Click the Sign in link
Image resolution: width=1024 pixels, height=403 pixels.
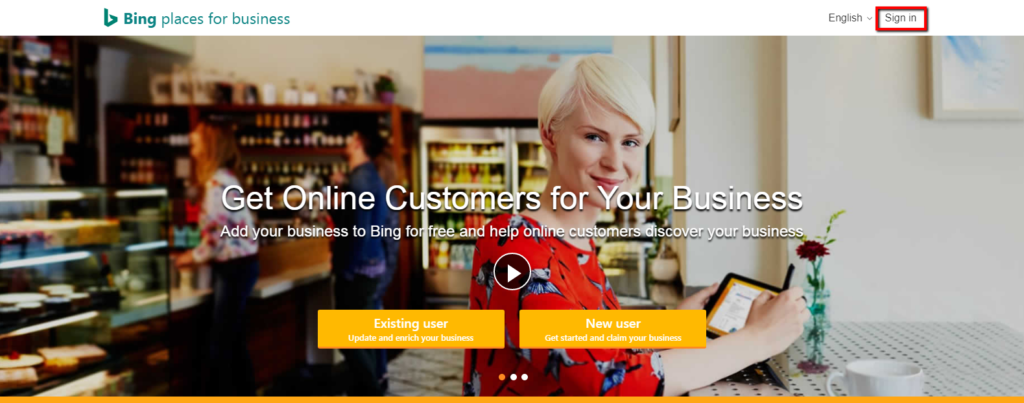pyautogui.click(x=901, y=18)
